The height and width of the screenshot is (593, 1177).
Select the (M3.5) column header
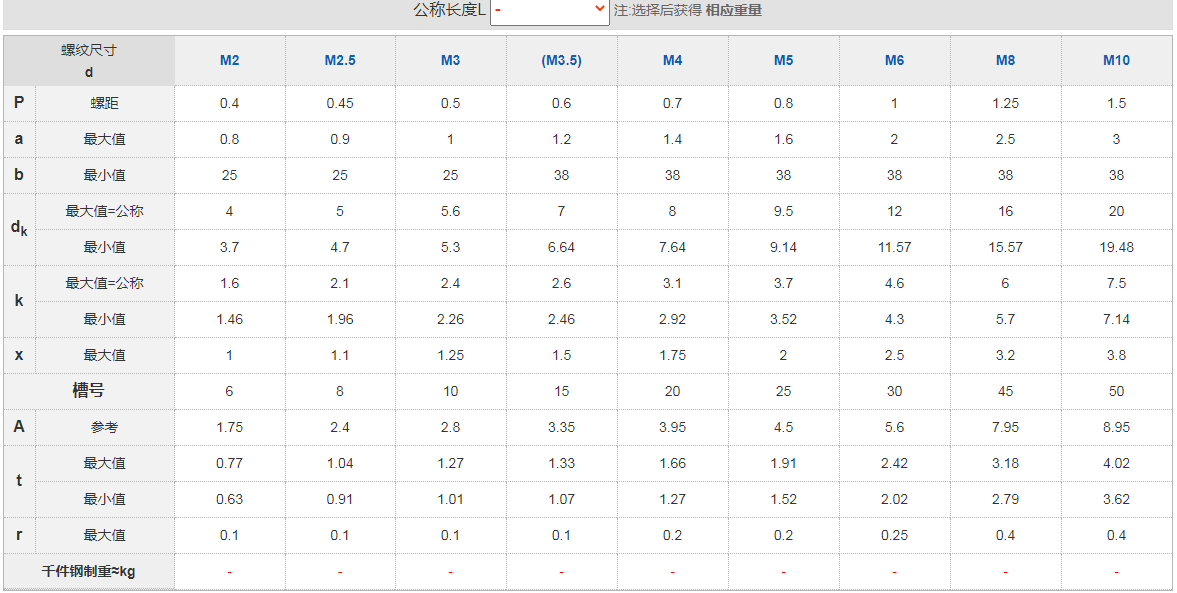click(561, 60)
